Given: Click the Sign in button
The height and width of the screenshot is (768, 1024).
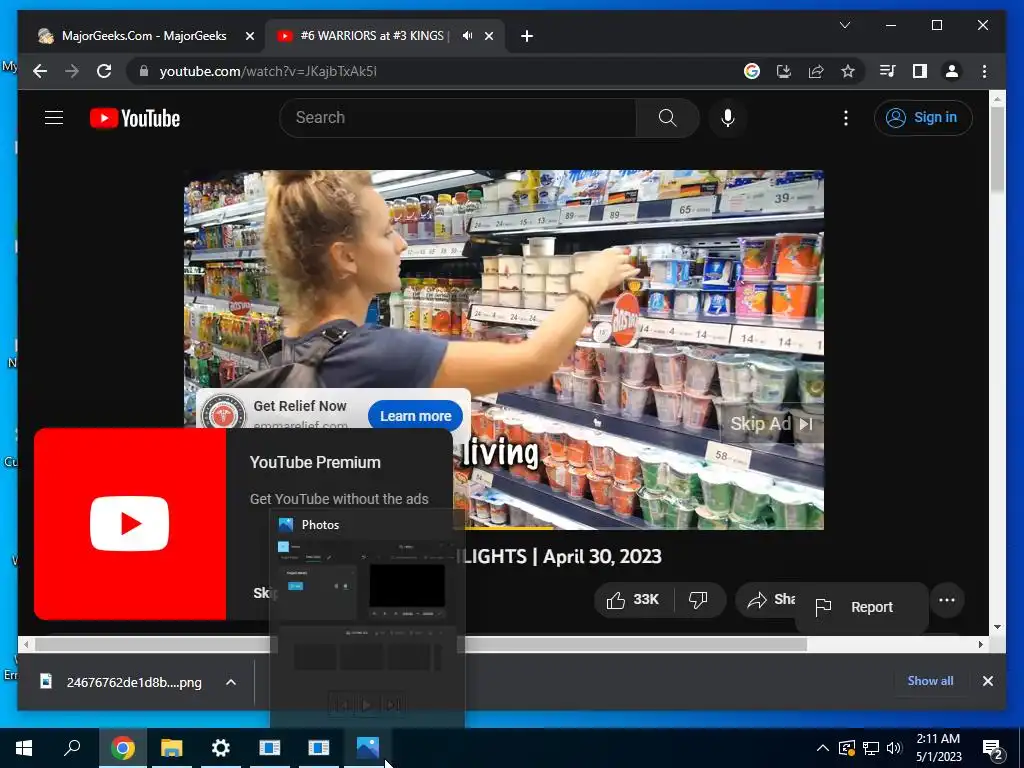Looking at the screenshot, I should pos(923,118).
